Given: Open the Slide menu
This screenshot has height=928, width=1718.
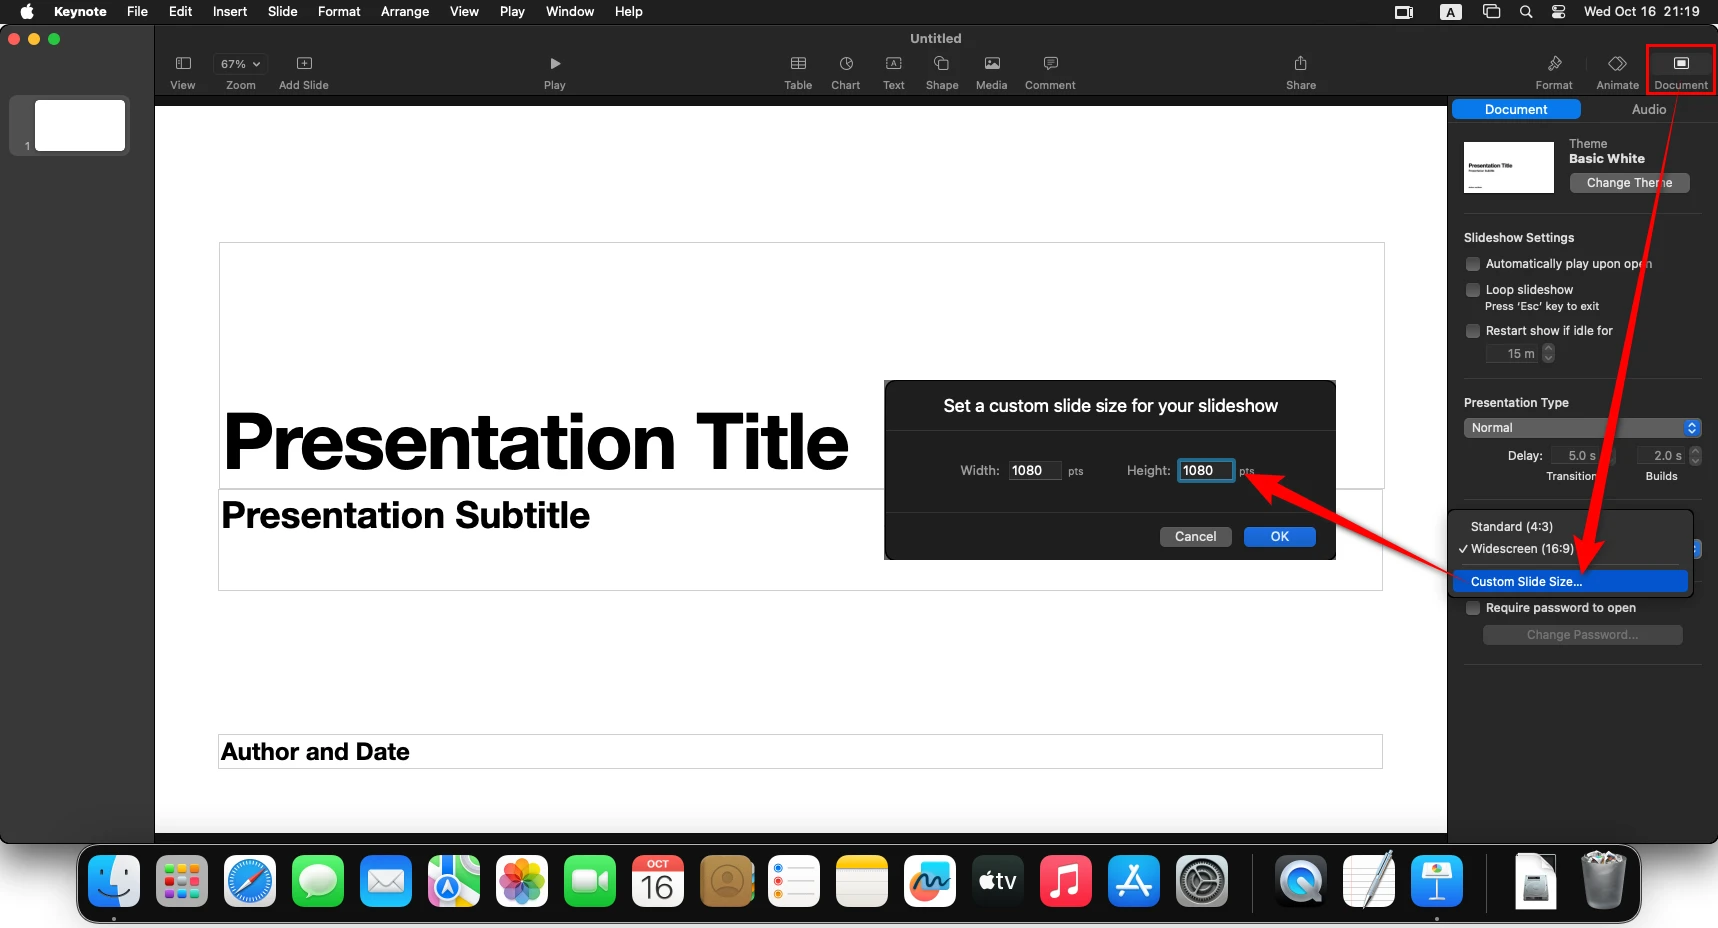Looking at the screenshot, I should pyautogui.click(x=283, y=12).
